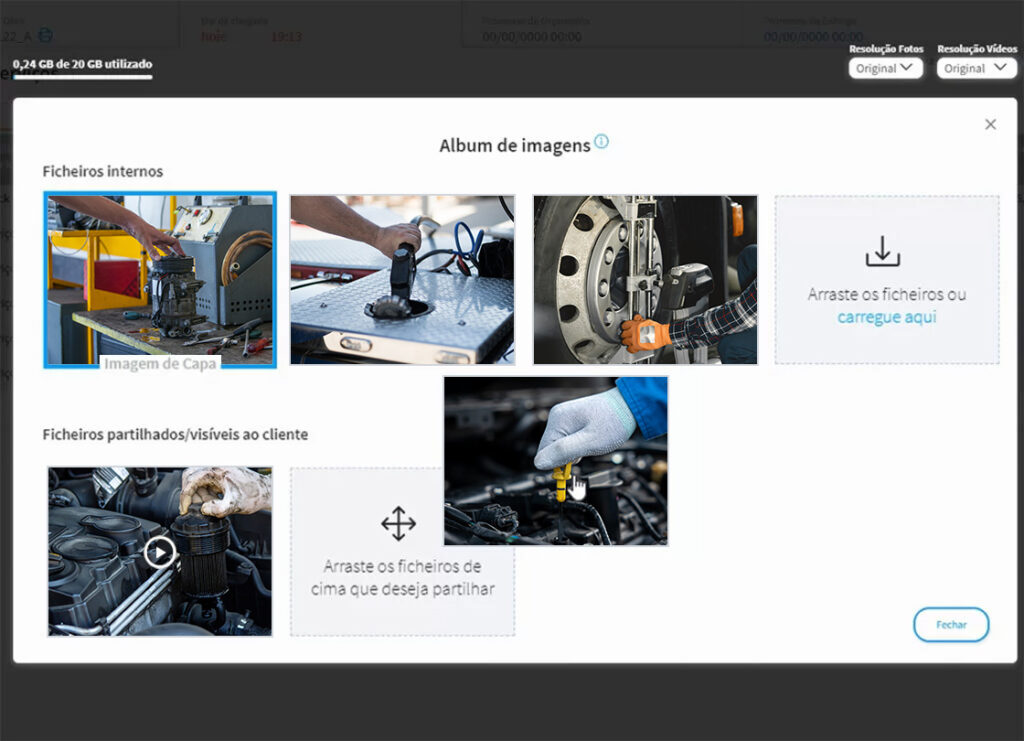Select the cover image with the compressor
The image size is (1024, 741).
tap(160, 270)
